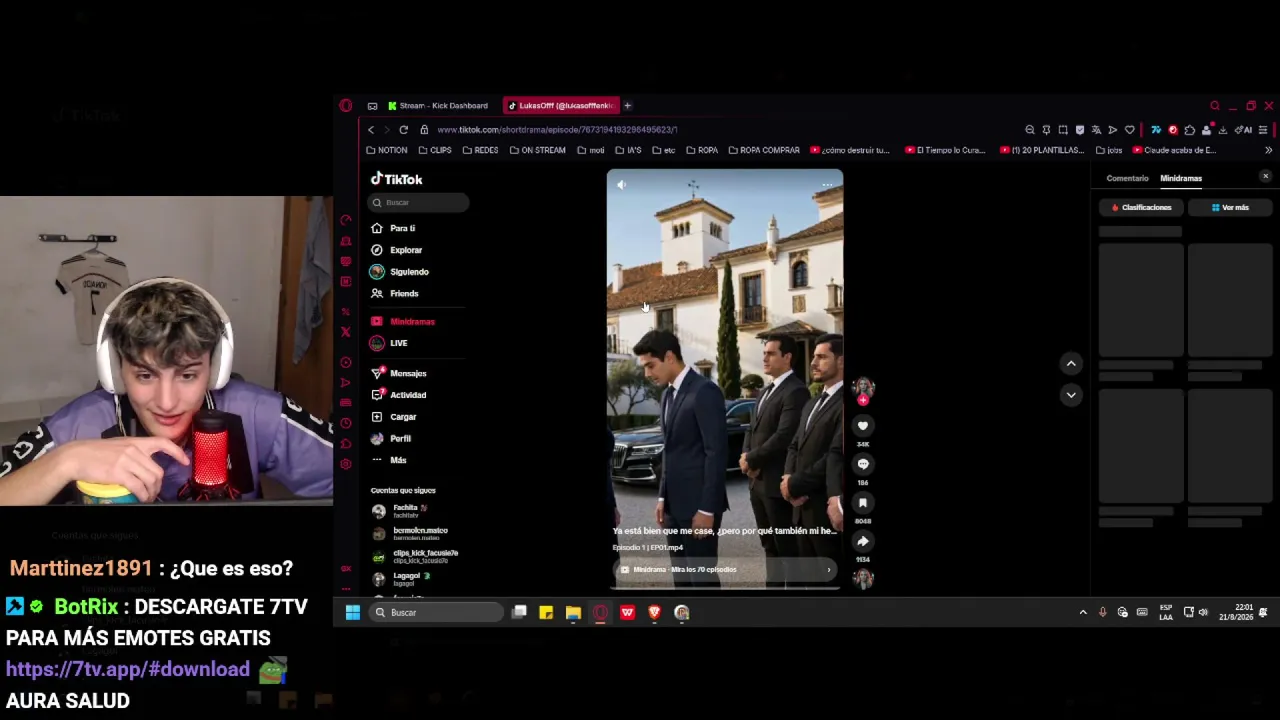This screenshot has height=720, width=1280.
Task: Open Actividad notifications in the sidebar
Action: [x=399, y=395]
